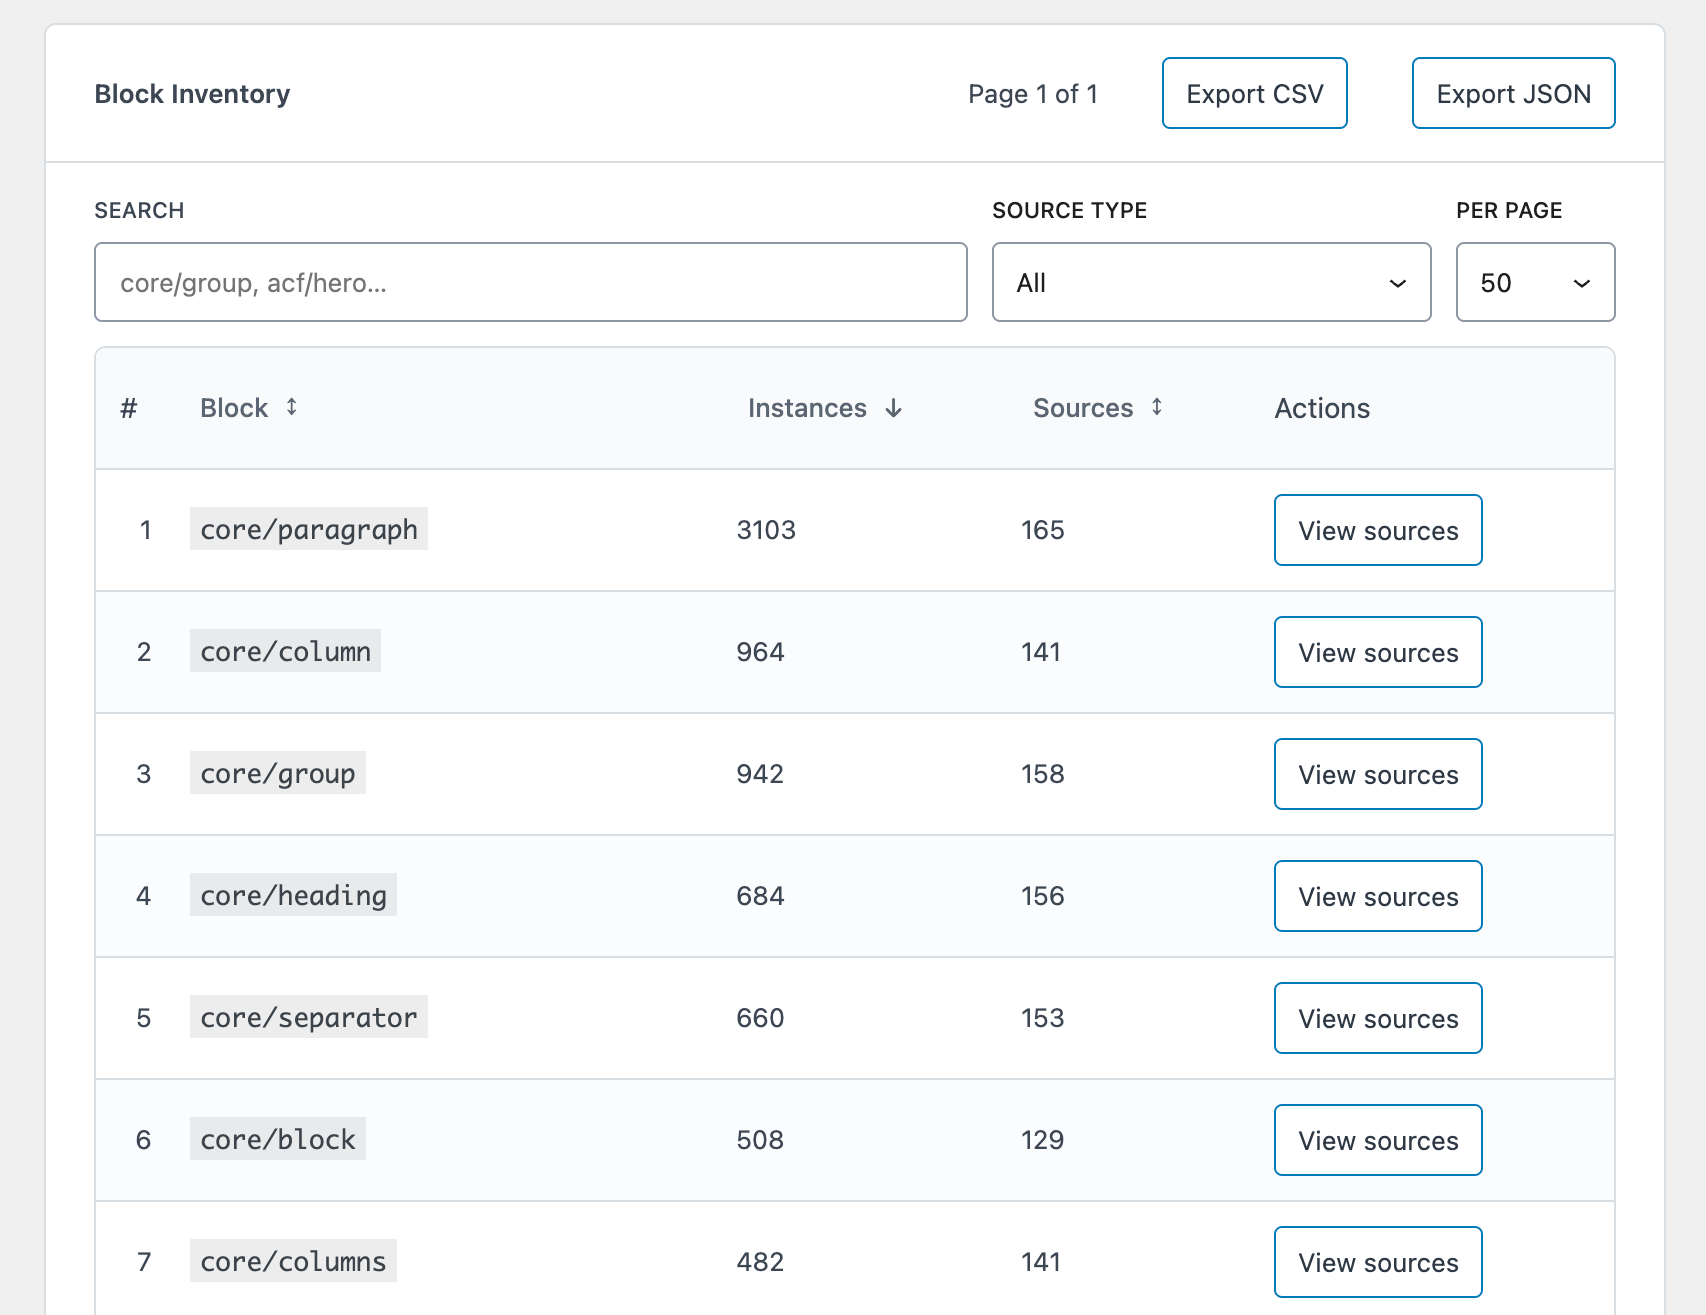The height and width of the screenshot is (1315, 1706).
Task: View sources for core/paragraph
Action: (x=1378, y=530)
